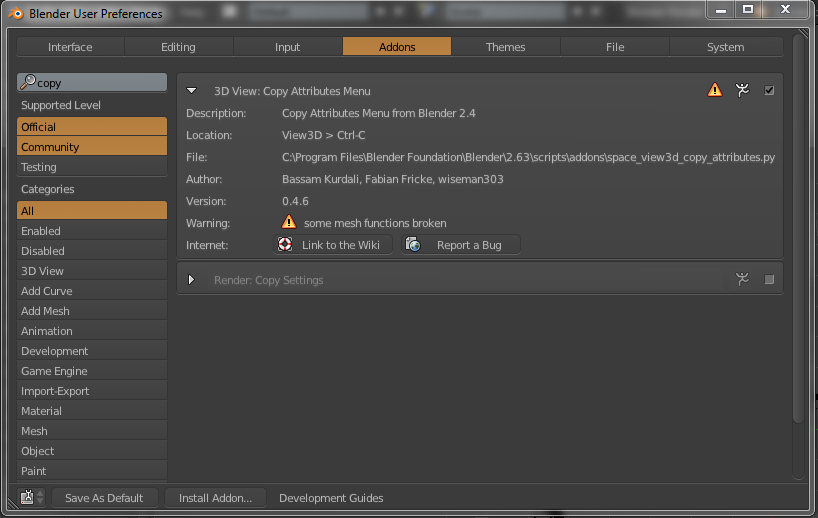
Task: Enable the Render: Copy Settings addon checkbox
Action: 769,280
